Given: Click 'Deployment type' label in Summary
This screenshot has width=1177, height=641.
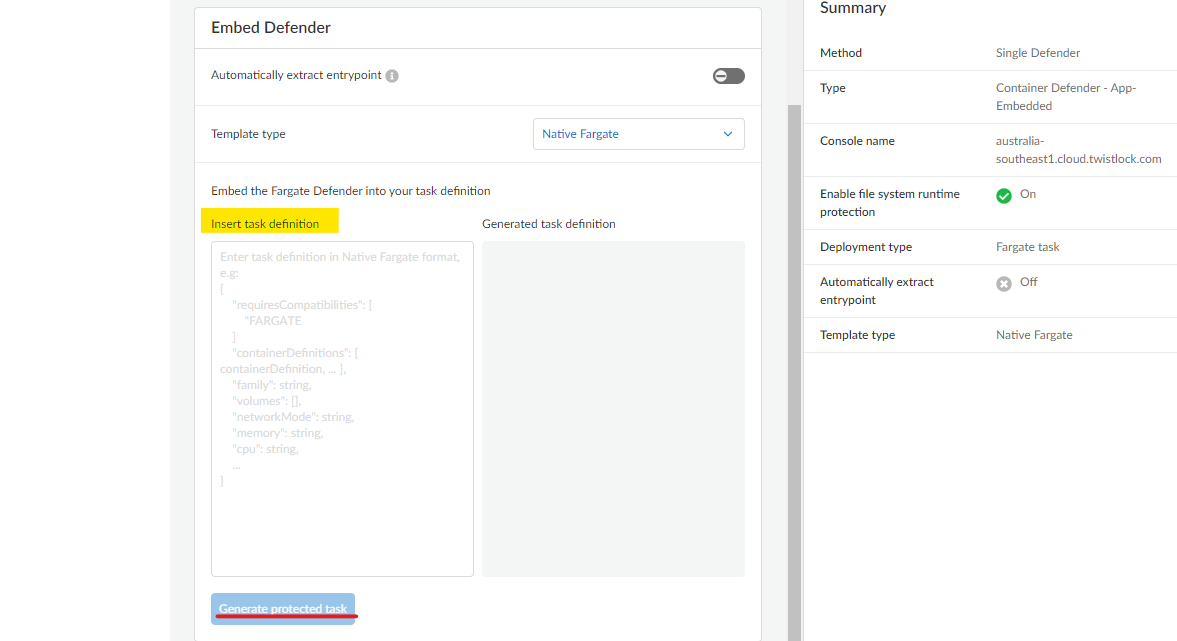Looking at the screenshot, I should [866, 247].
